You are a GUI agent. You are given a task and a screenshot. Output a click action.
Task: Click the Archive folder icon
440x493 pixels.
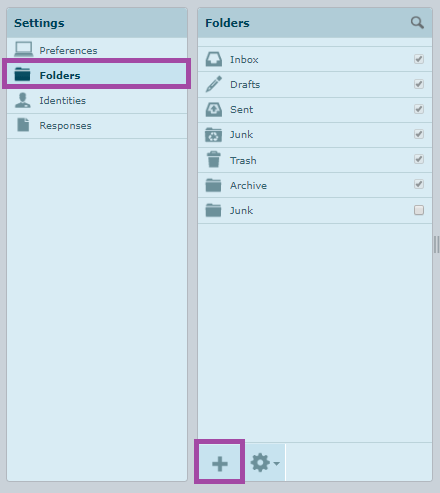click(x=213, y=185)
